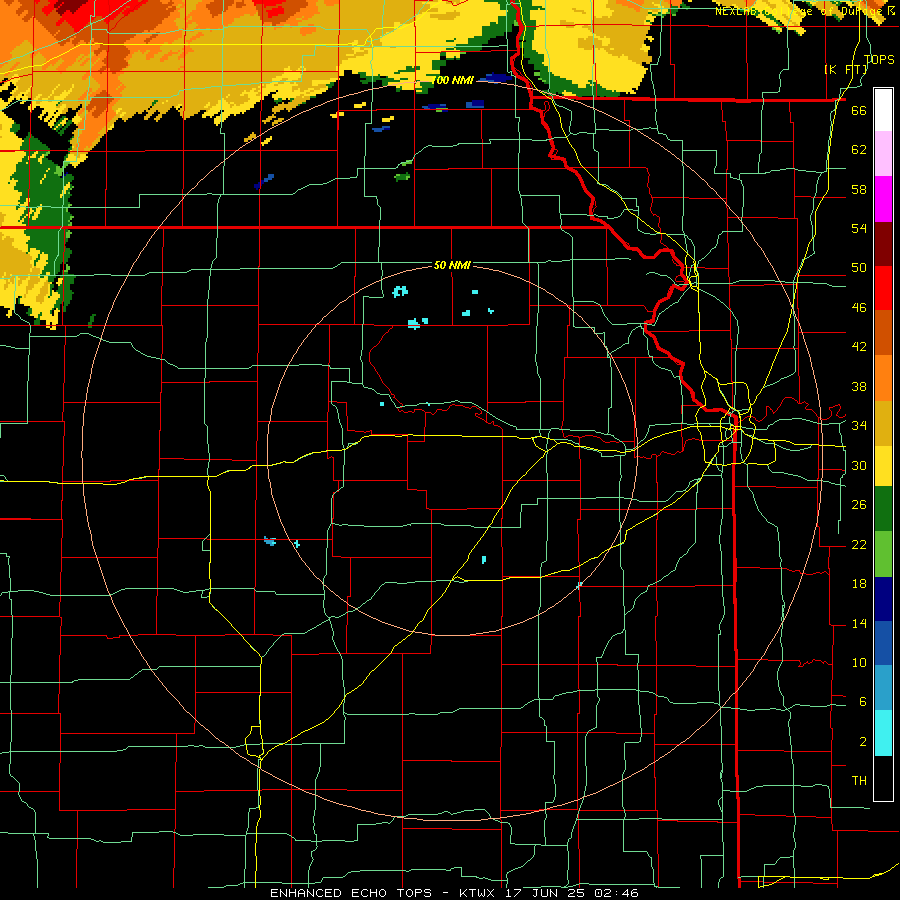900x900 pixels.
Task: Click the dark green legend swatch
Action: (883, 509)
